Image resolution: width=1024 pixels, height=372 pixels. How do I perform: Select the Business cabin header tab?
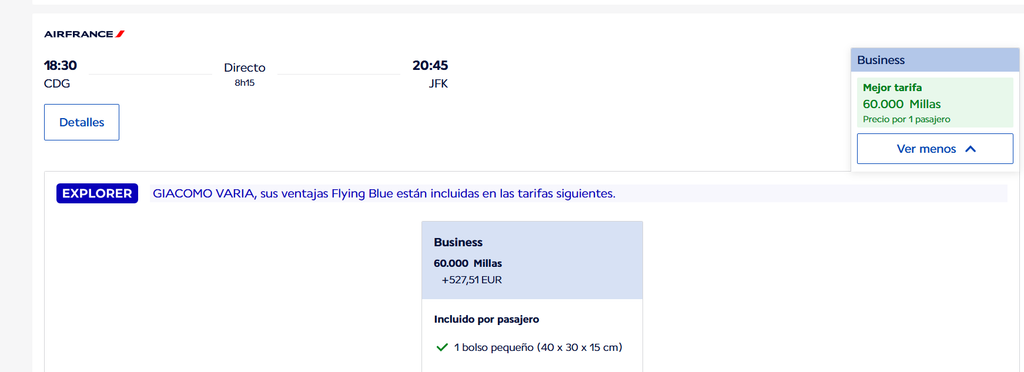pyautogui.click(x=935, y=60)
